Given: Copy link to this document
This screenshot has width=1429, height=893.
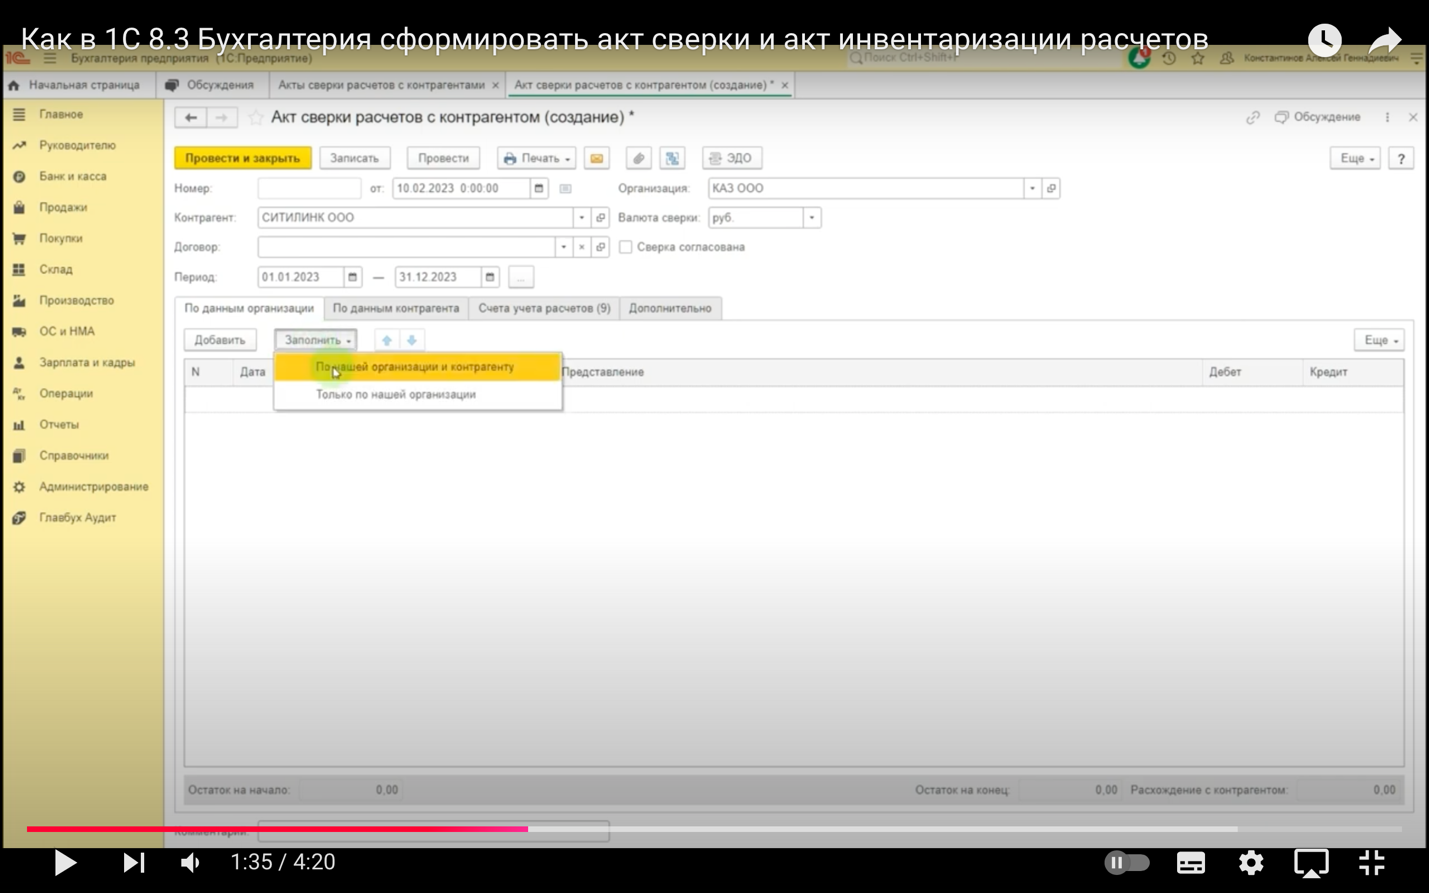Looking at the screenshot, I should click(1253, 117).
